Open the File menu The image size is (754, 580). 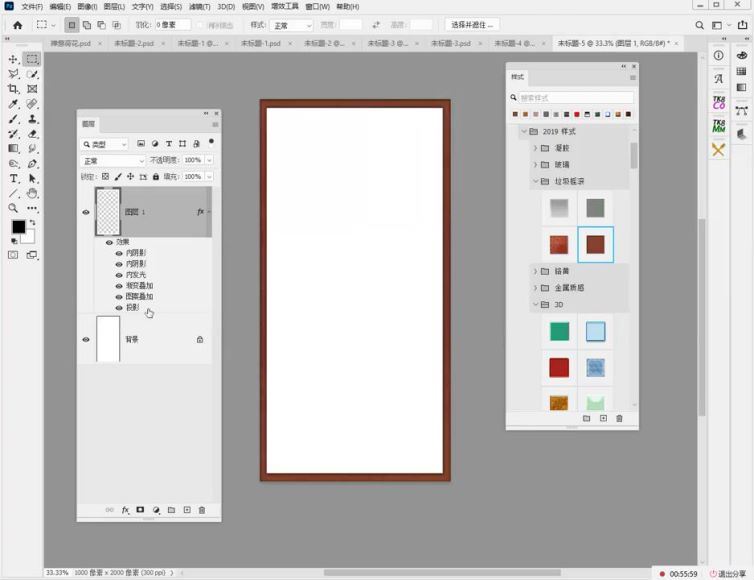click(32, 7)
